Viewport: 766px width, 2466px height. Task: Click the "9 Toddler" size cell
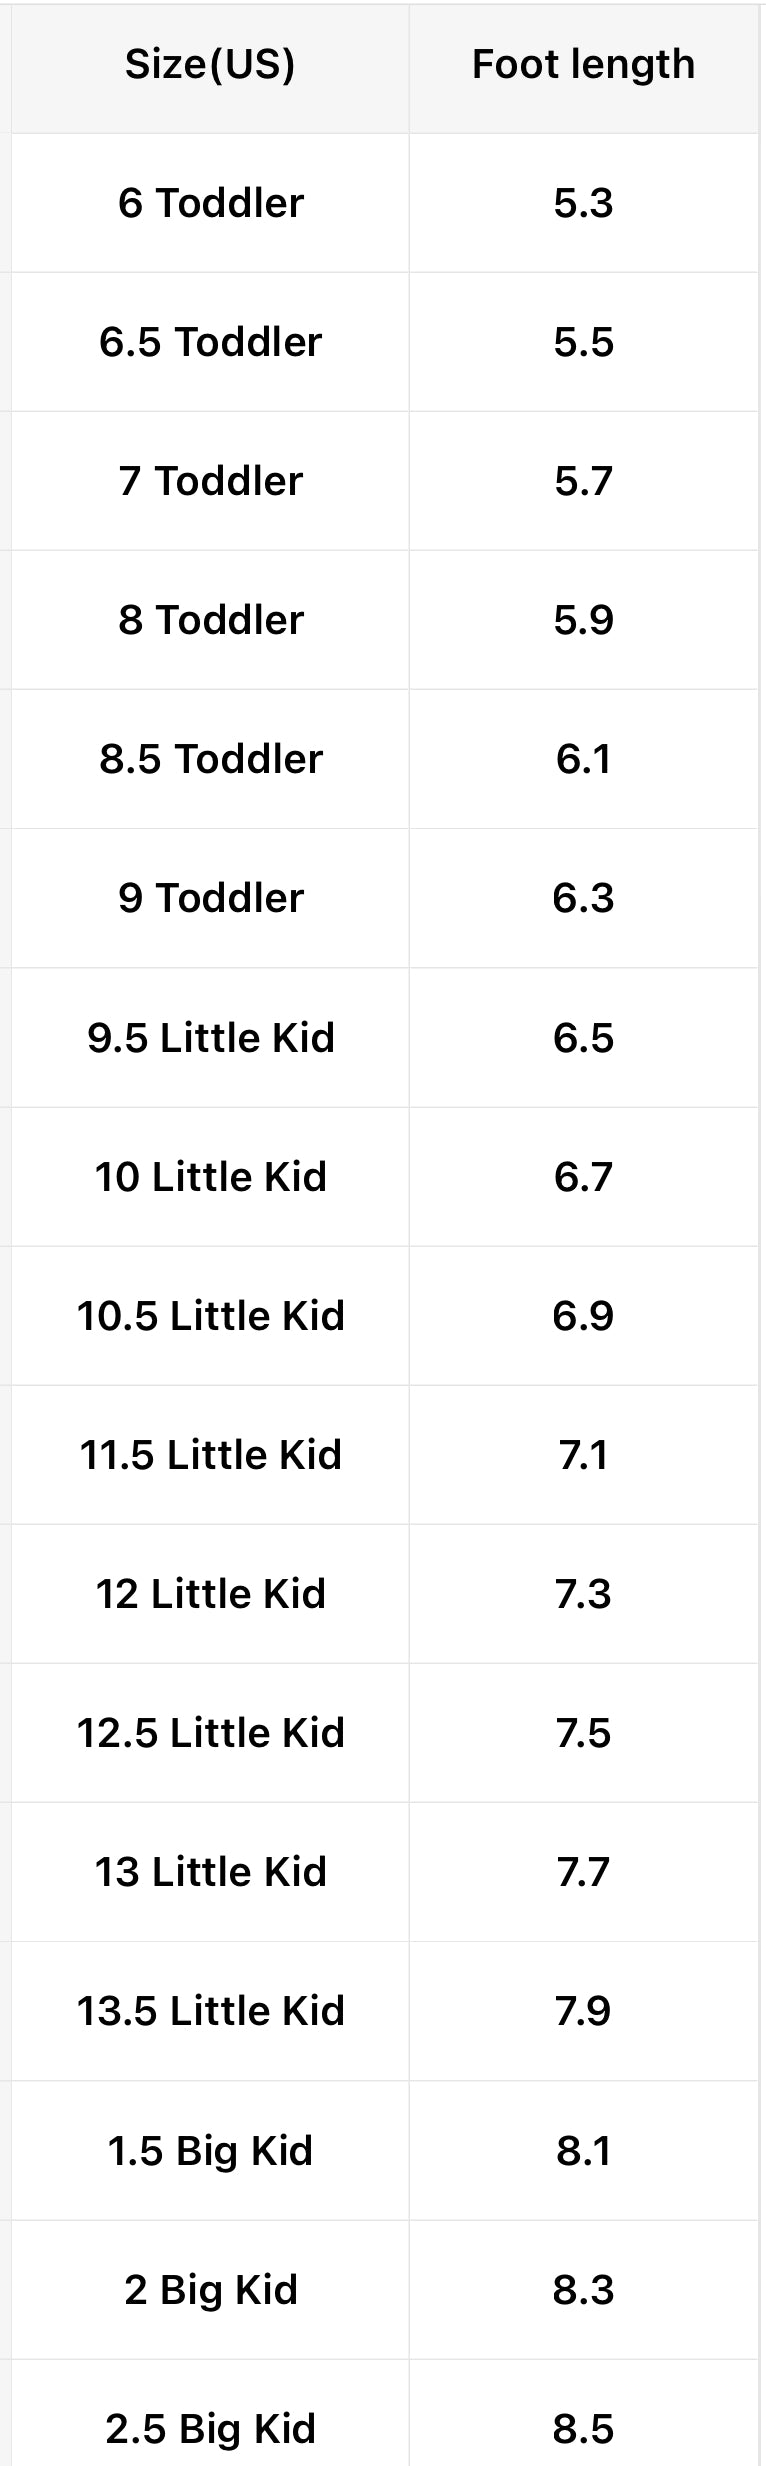pos(210,898)
